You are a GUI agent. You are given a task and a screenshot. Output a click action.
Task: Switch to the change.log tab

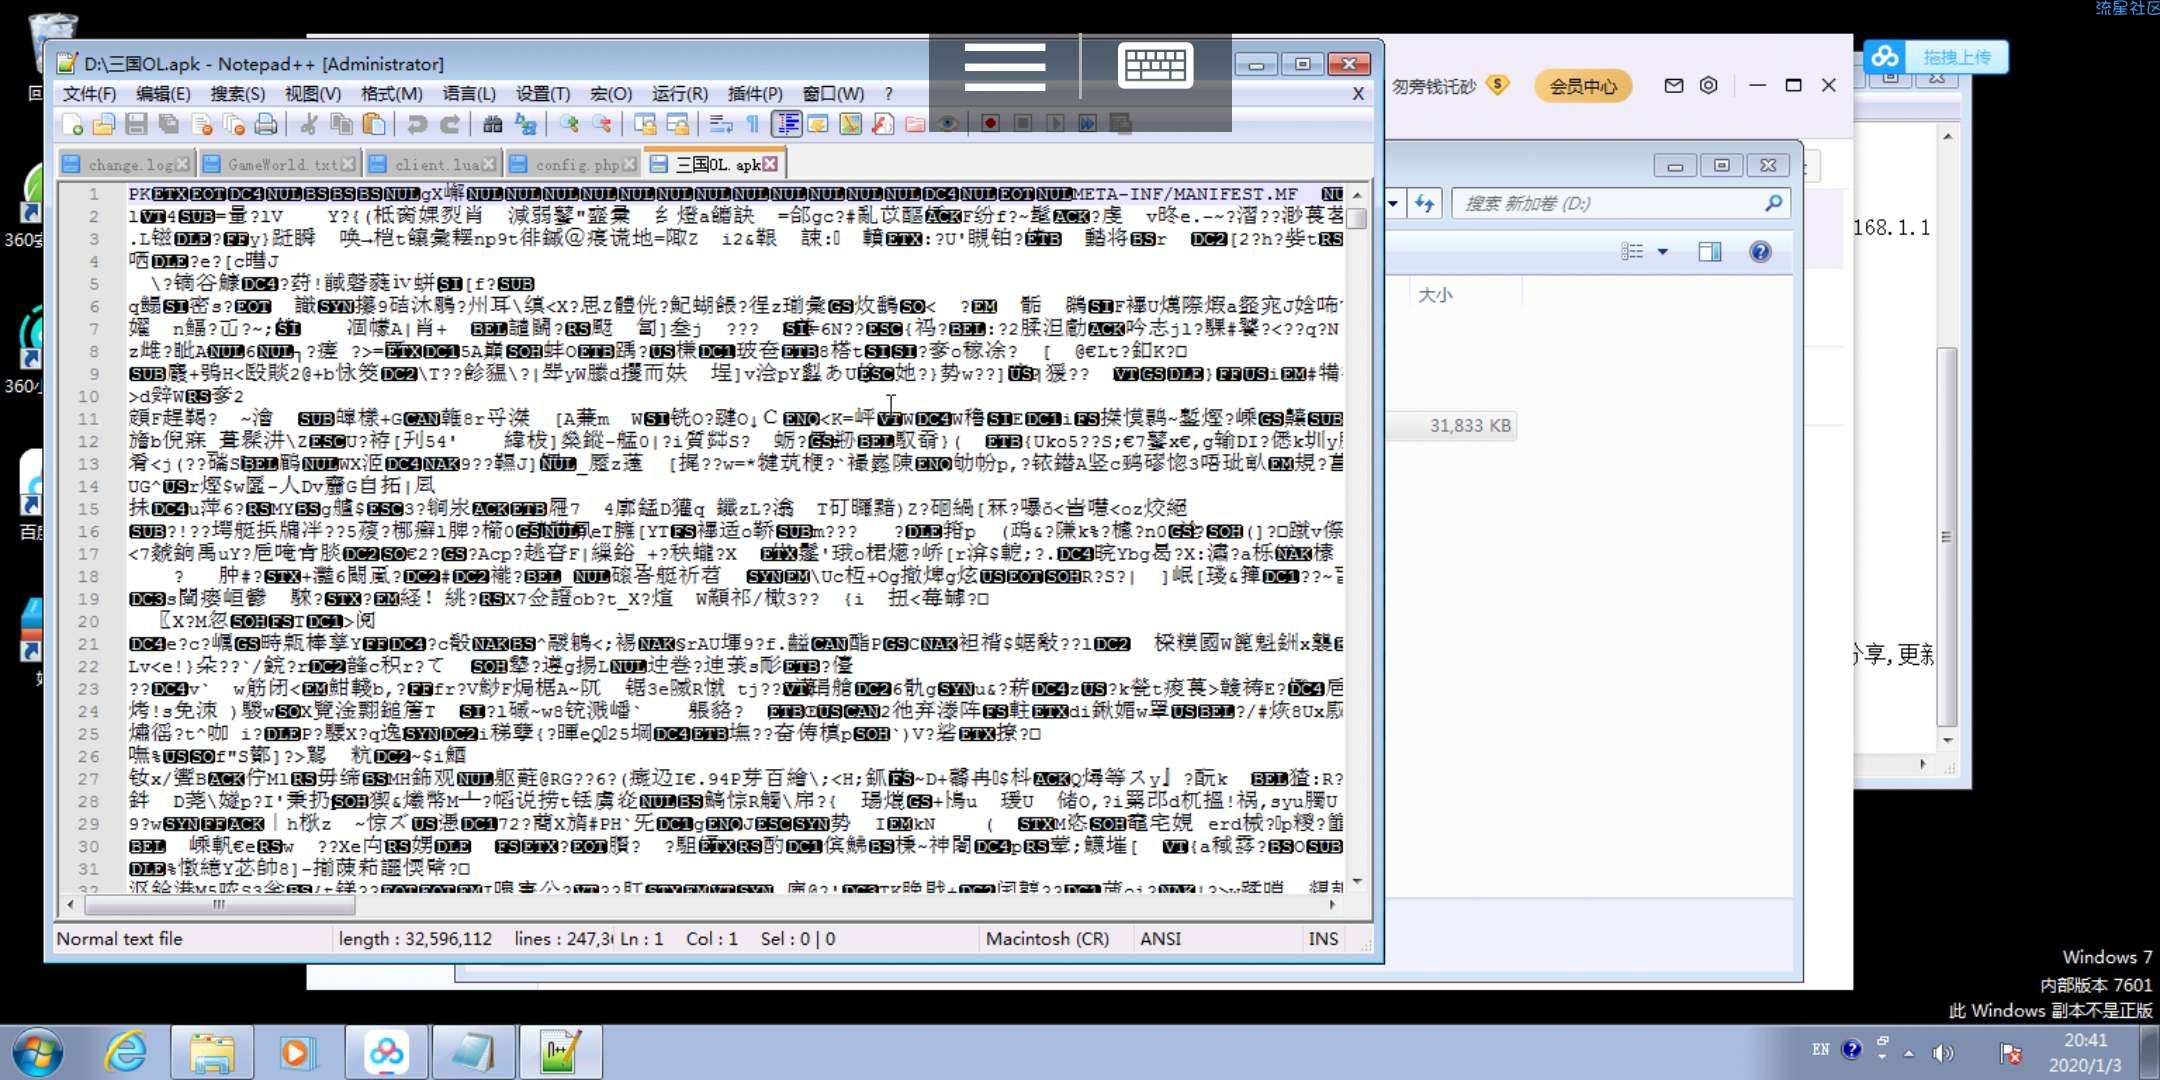(125, 164)
